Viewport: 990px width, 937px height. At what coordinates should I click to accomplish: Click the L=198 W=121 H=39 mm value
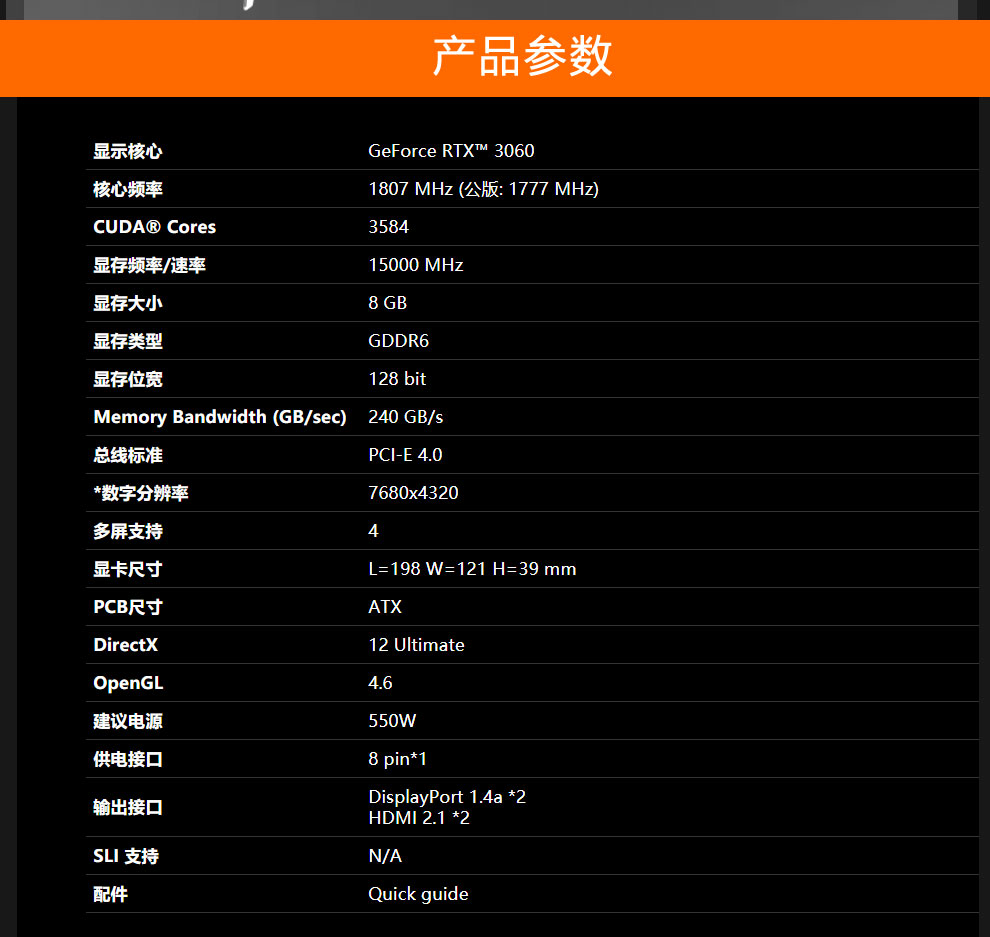pyautogui.click(x=472, y=569)
